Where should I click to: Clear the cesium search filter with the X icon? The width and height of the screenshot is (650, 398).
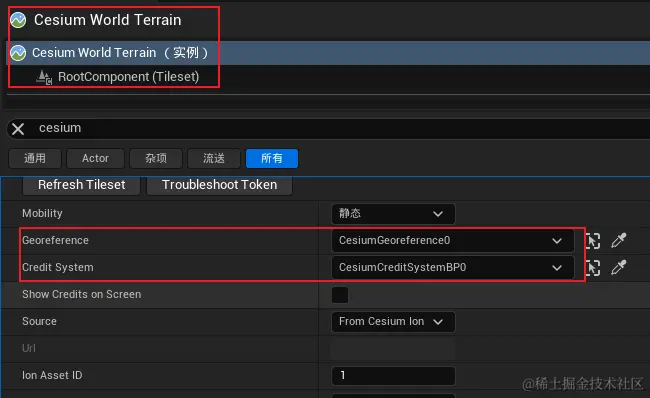18,129
